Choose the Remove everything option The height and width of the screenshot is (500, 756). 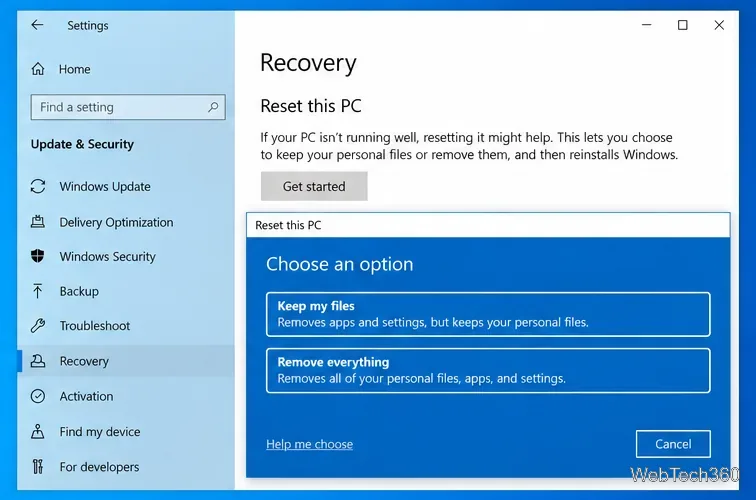[488, 370]
